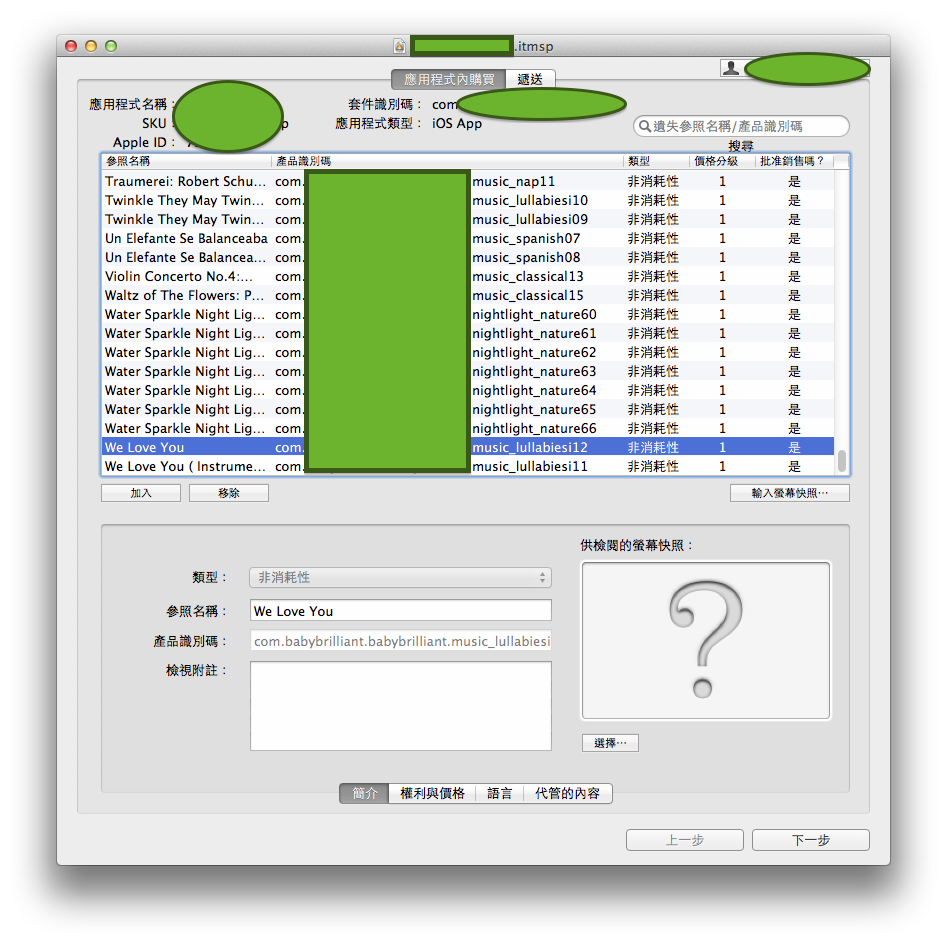This screenshot has width=947, height=944.
Task: Click in the 參照名稱 text field
Action: pyautogui.click(x=400, y=611)
